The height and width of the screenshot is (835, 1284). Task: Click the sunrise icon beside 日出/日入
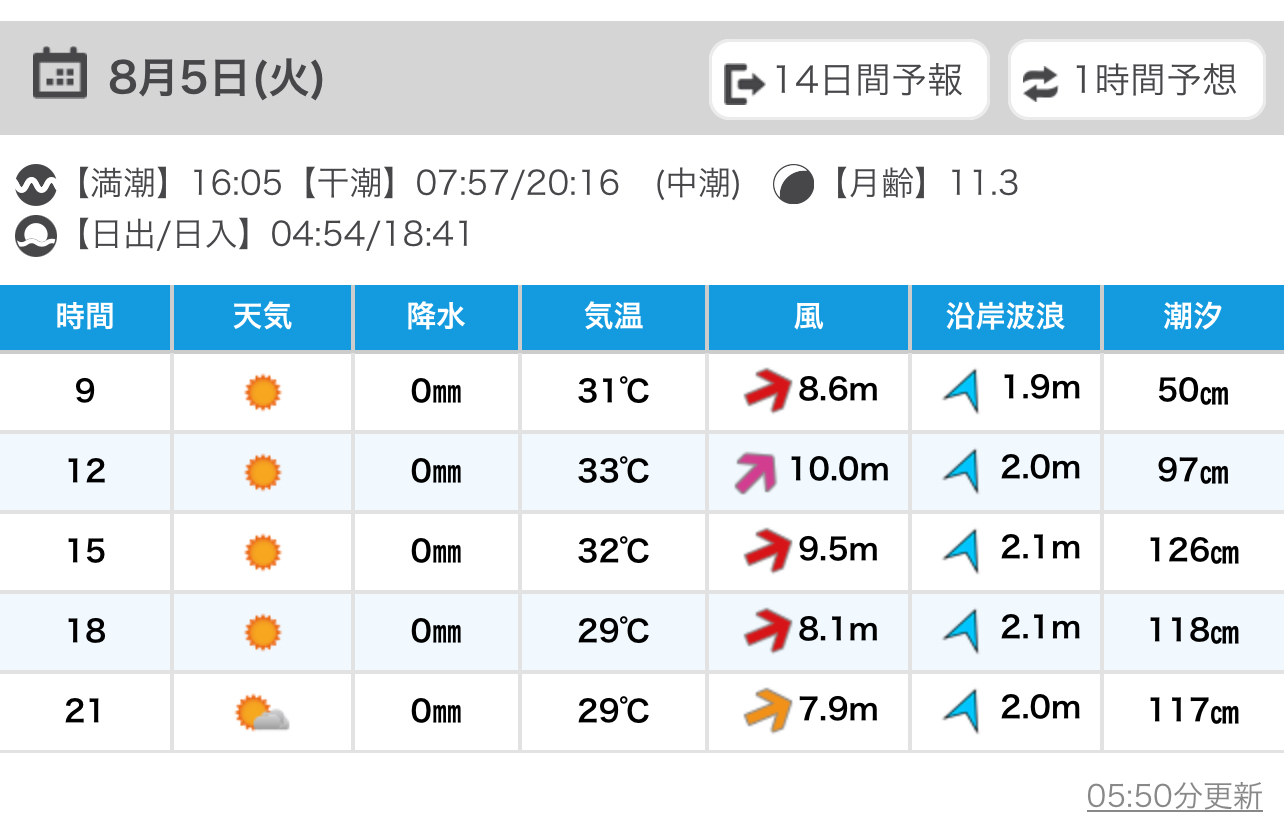[36, 235]
